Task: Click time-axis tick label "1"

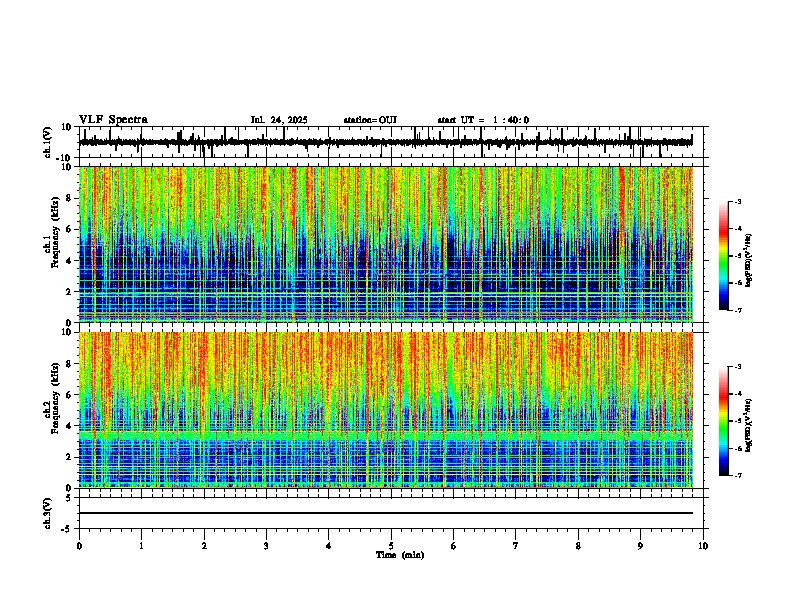Action: point(141,546)
